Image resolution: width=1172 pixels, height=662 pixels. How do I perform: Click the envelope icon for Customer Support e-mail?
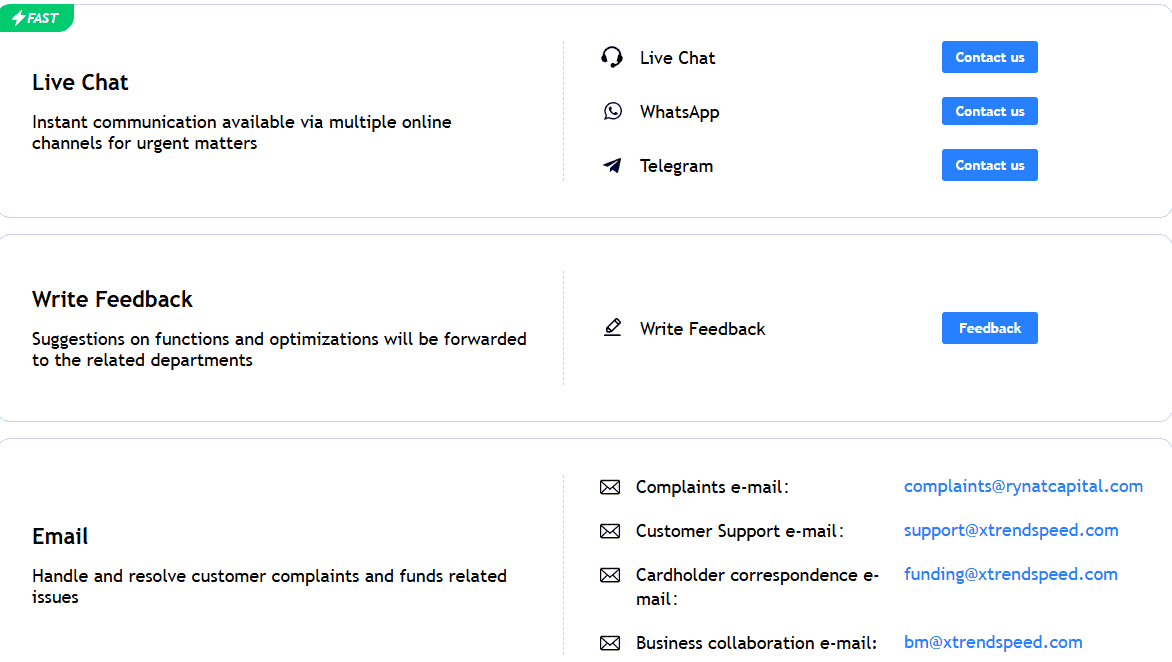point(610,531)
